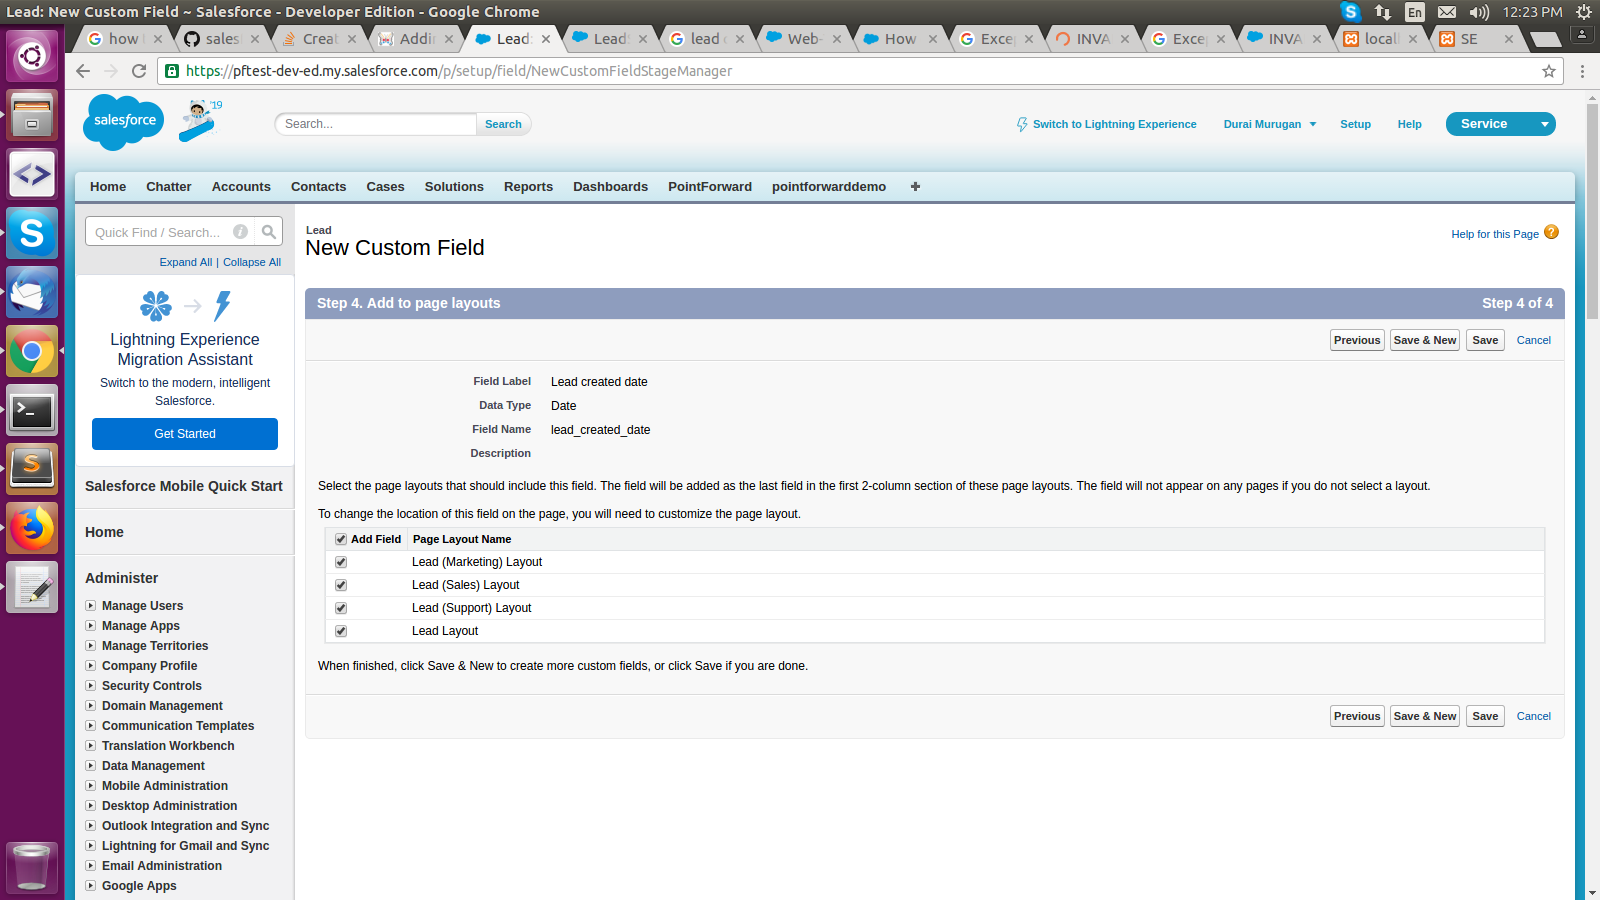This screenshot has height=900, width=1600.
Task: Add a tab with the plus icon
Action: [915, 187]
